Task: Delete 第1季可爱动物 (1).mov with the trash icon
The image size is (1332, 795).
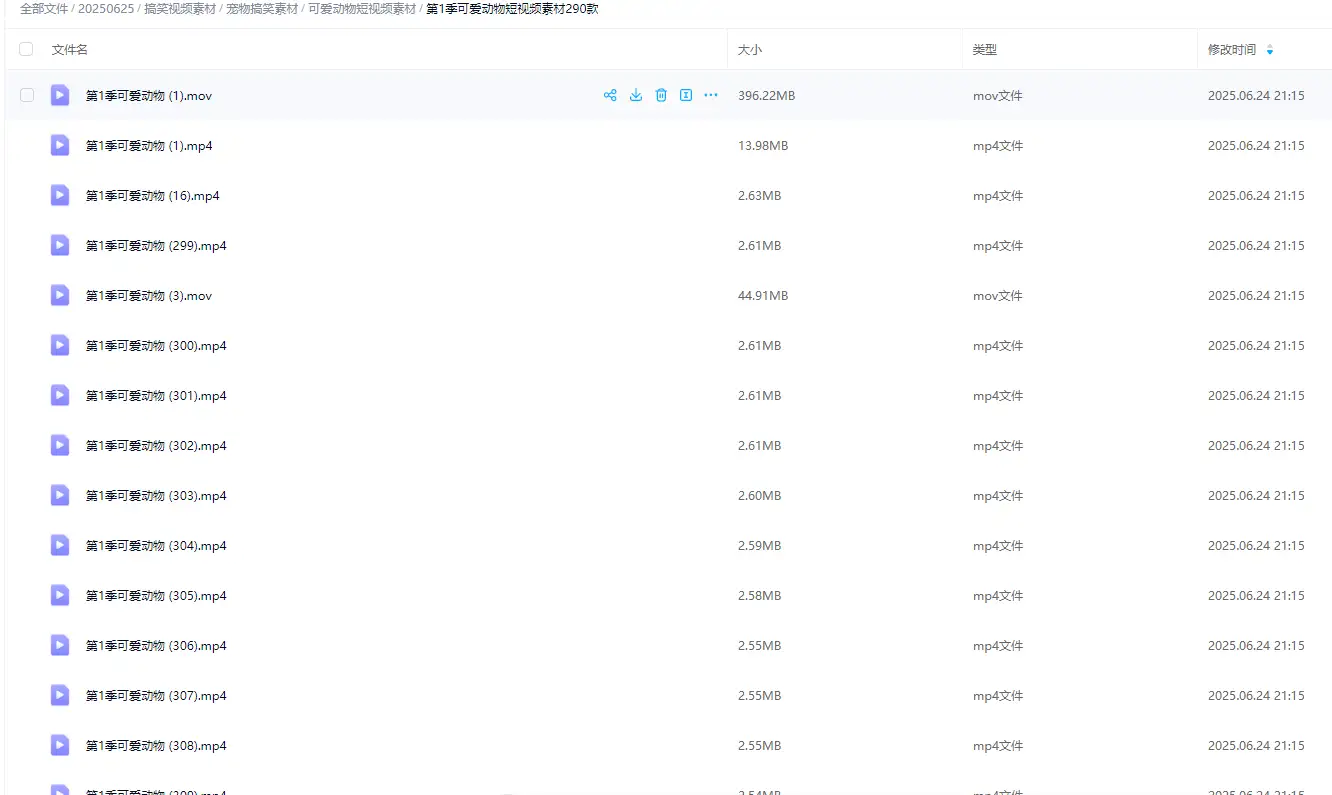Action: 661,96
